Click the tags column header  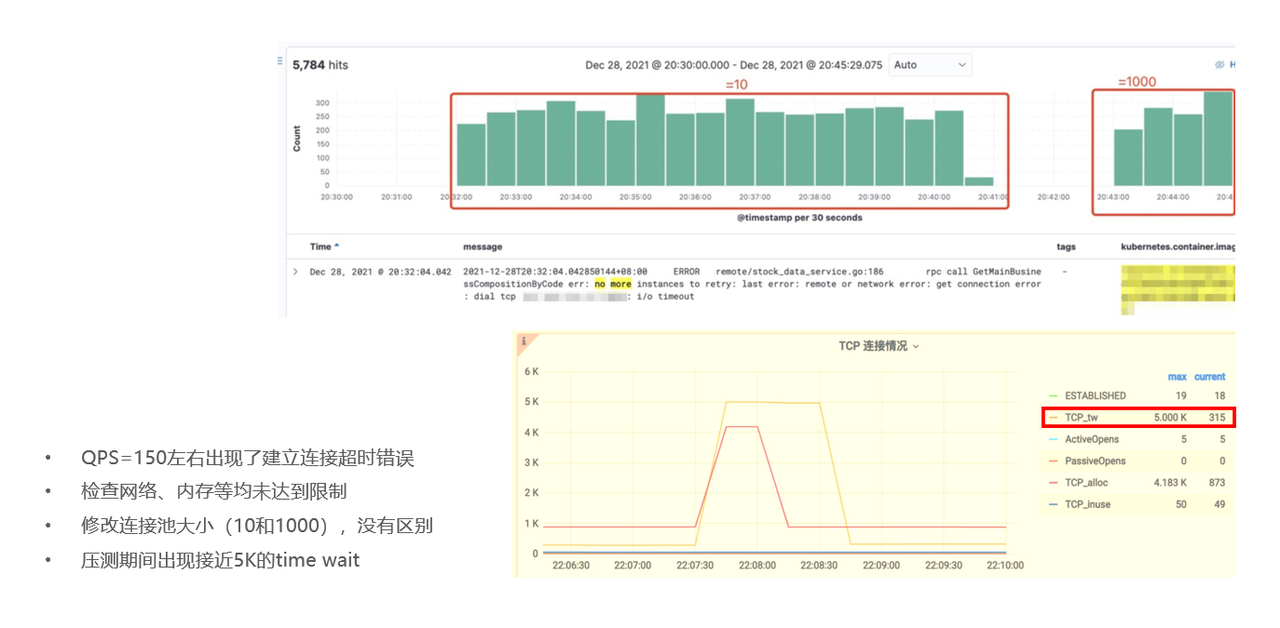click(x=1066, y=246)
